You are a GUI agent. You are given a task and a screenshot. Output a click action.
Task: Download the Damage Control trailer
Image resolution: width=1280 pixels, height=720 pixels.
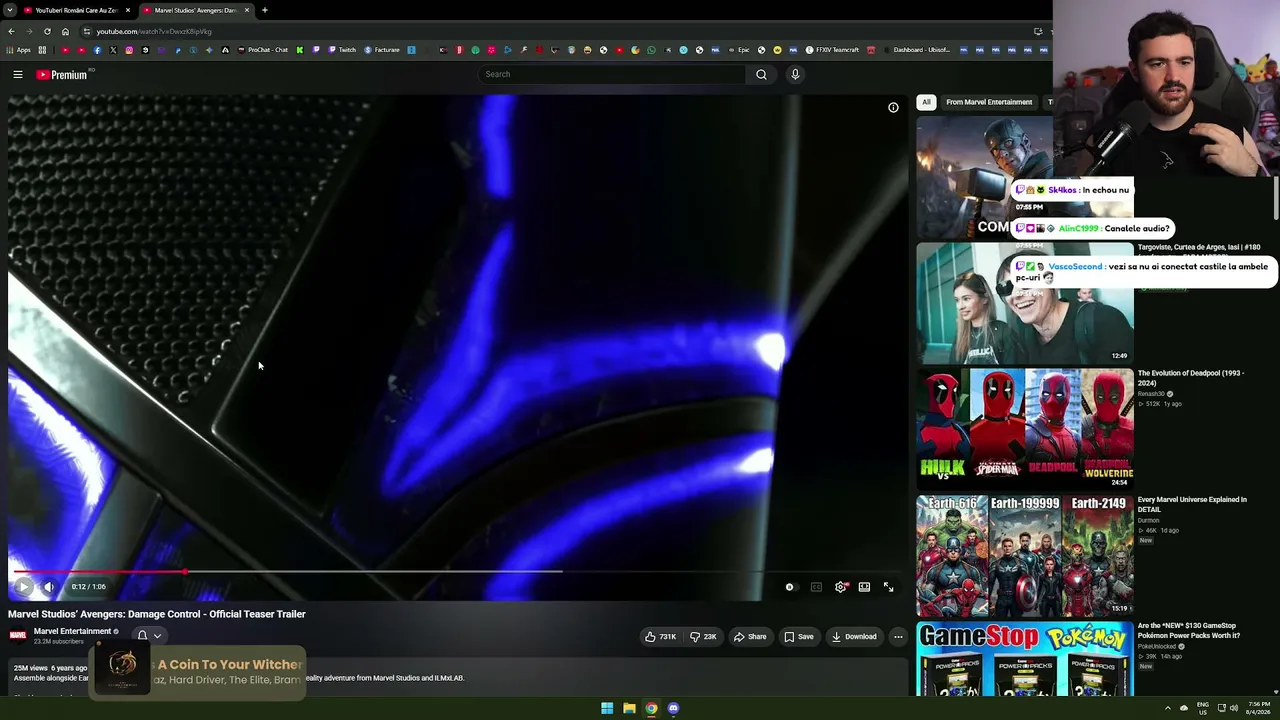853,636
